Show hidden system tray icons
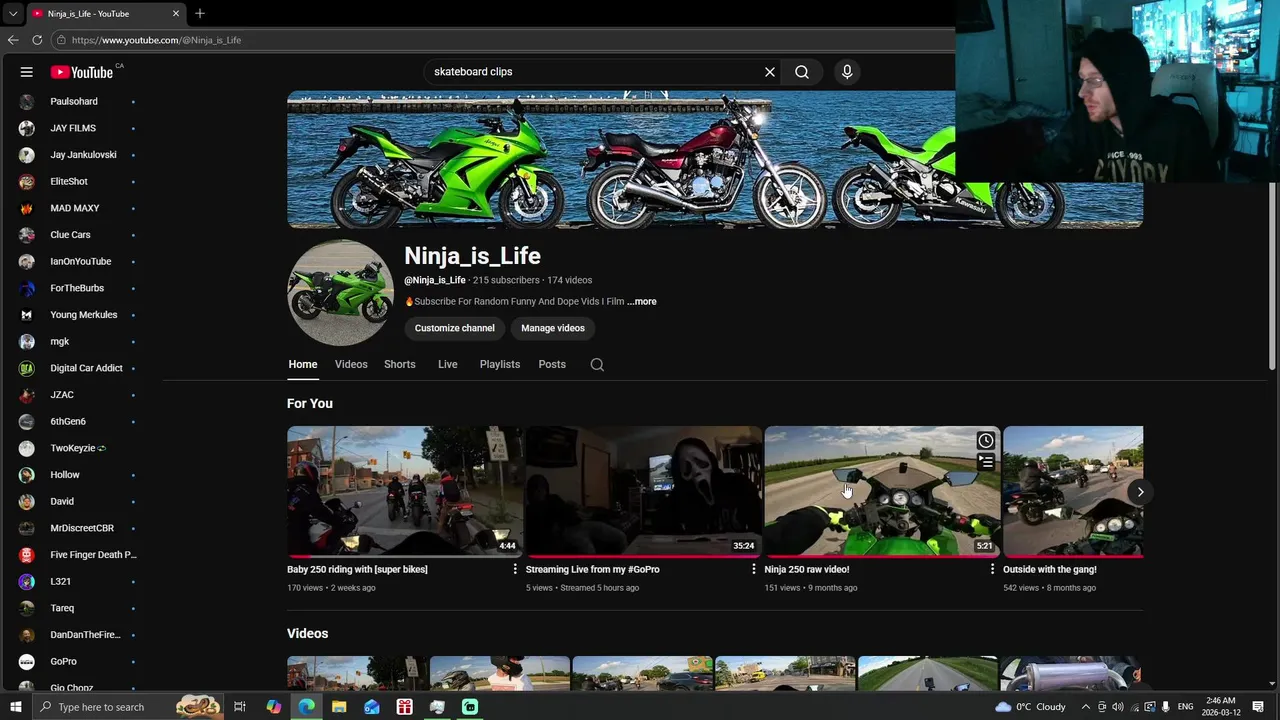This screenshot has height=720, width=1280. pos(1085,707)
